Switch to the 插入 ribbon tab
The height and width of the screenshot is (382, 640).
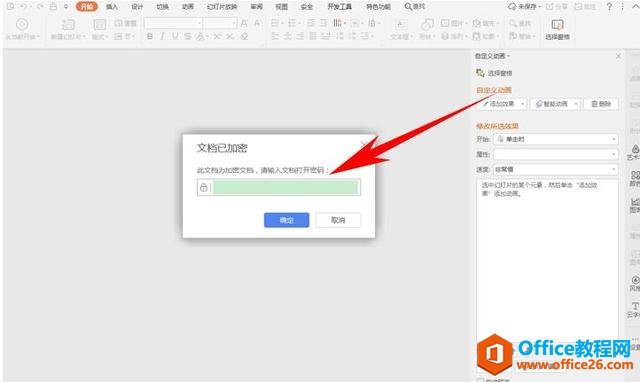pyautogui.click(x=112, y=7)
